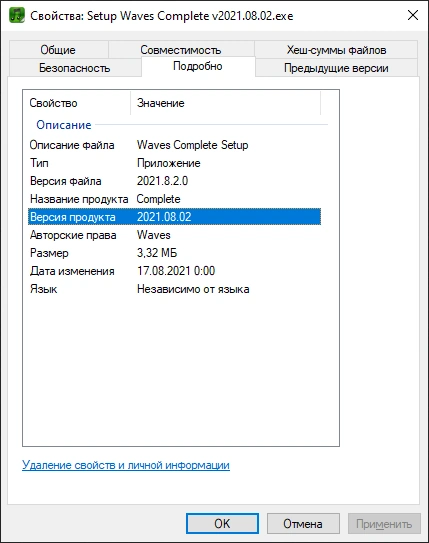Select the Дата изменения row

(175, 271)
